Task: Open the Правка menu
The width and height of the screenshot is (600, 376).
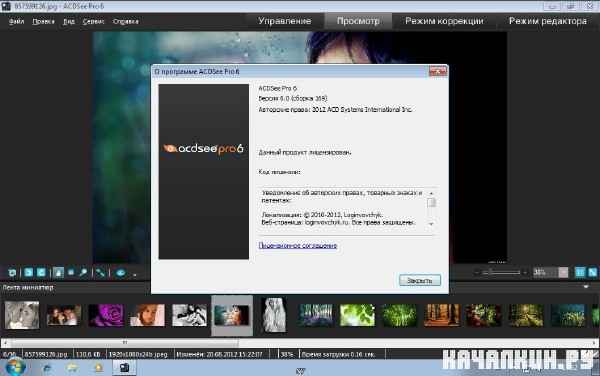Action: pos(43,21)
